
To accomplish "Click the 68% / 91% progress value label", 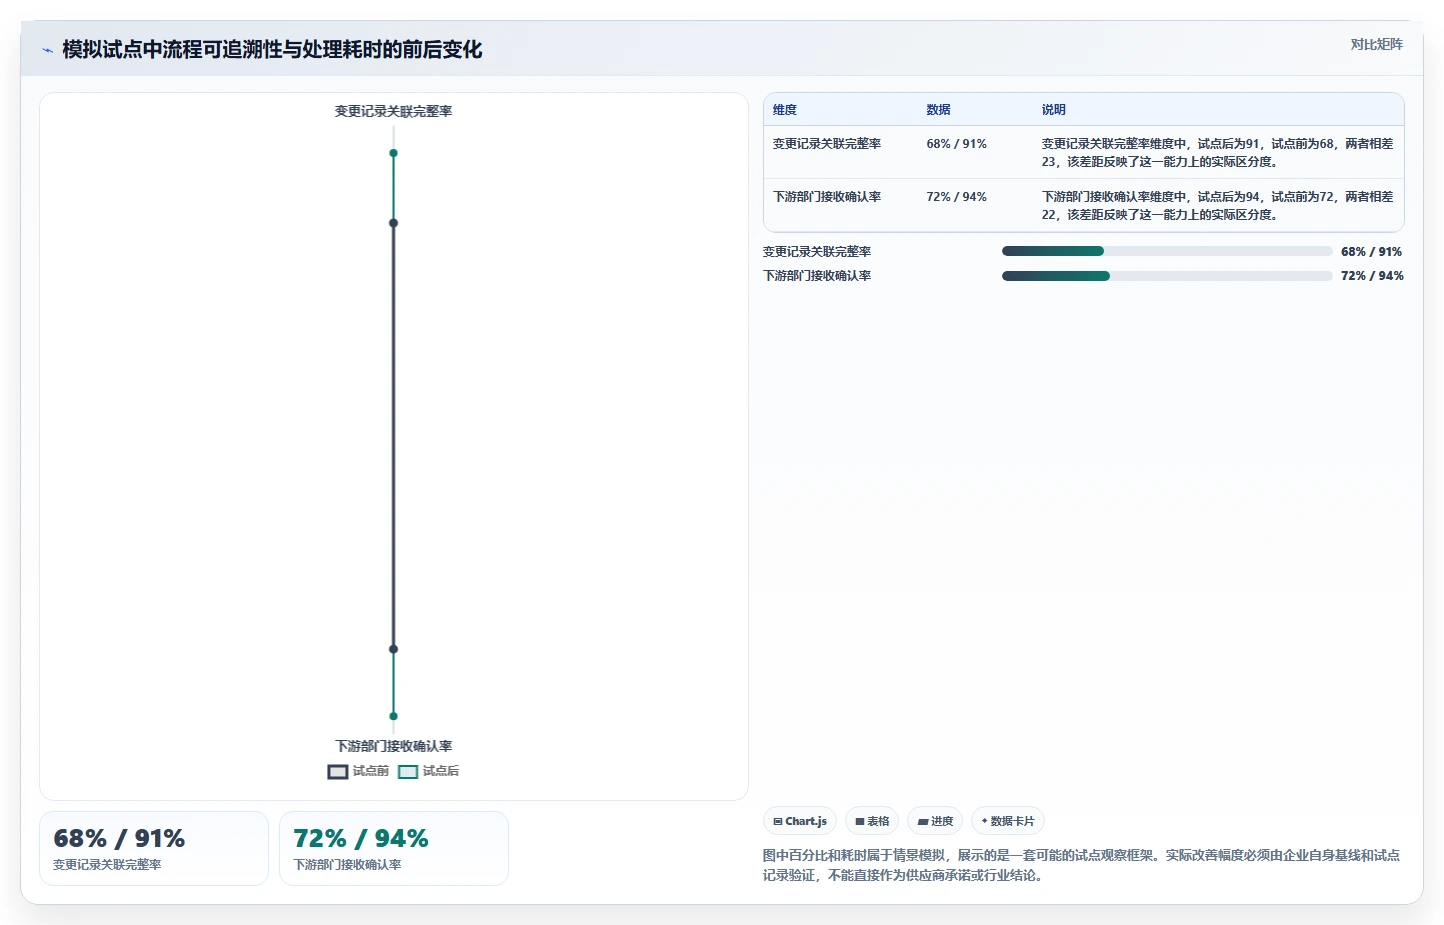I will (x=1371, y=252).
